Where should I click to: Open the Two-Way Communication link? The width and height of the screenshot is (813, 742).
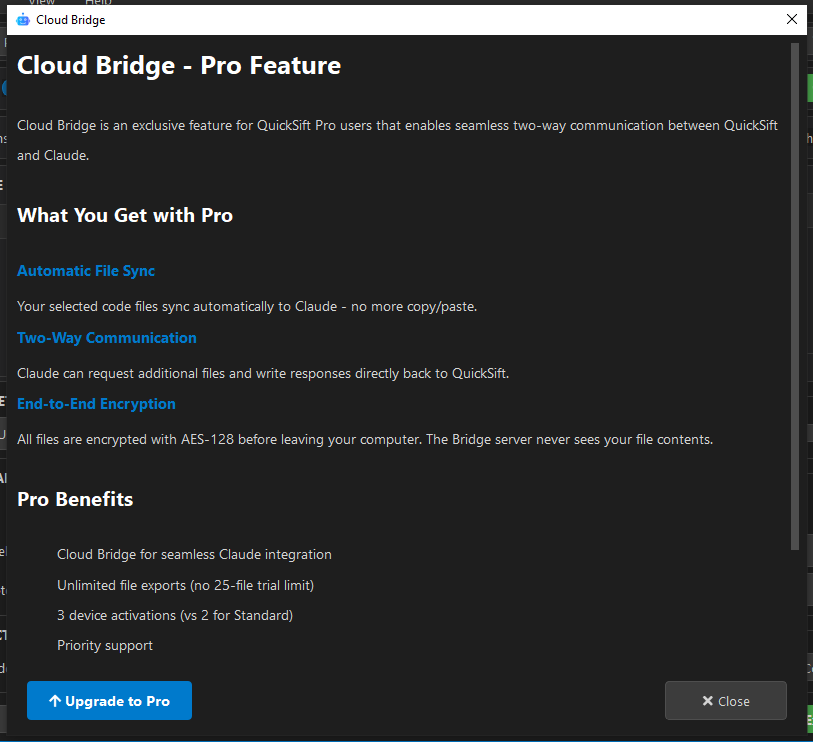(106, 338)
